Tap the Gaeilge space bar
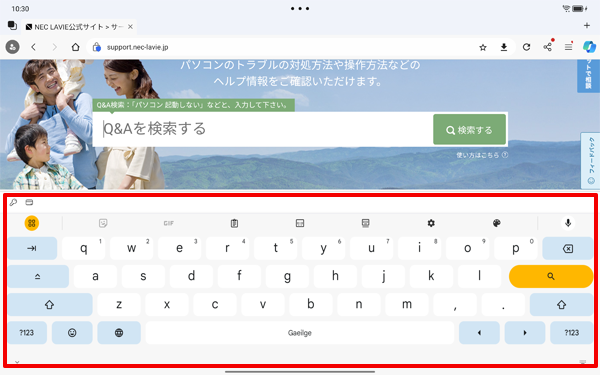The height and width of the screenshot is (375, 600). tap(300, 333)
